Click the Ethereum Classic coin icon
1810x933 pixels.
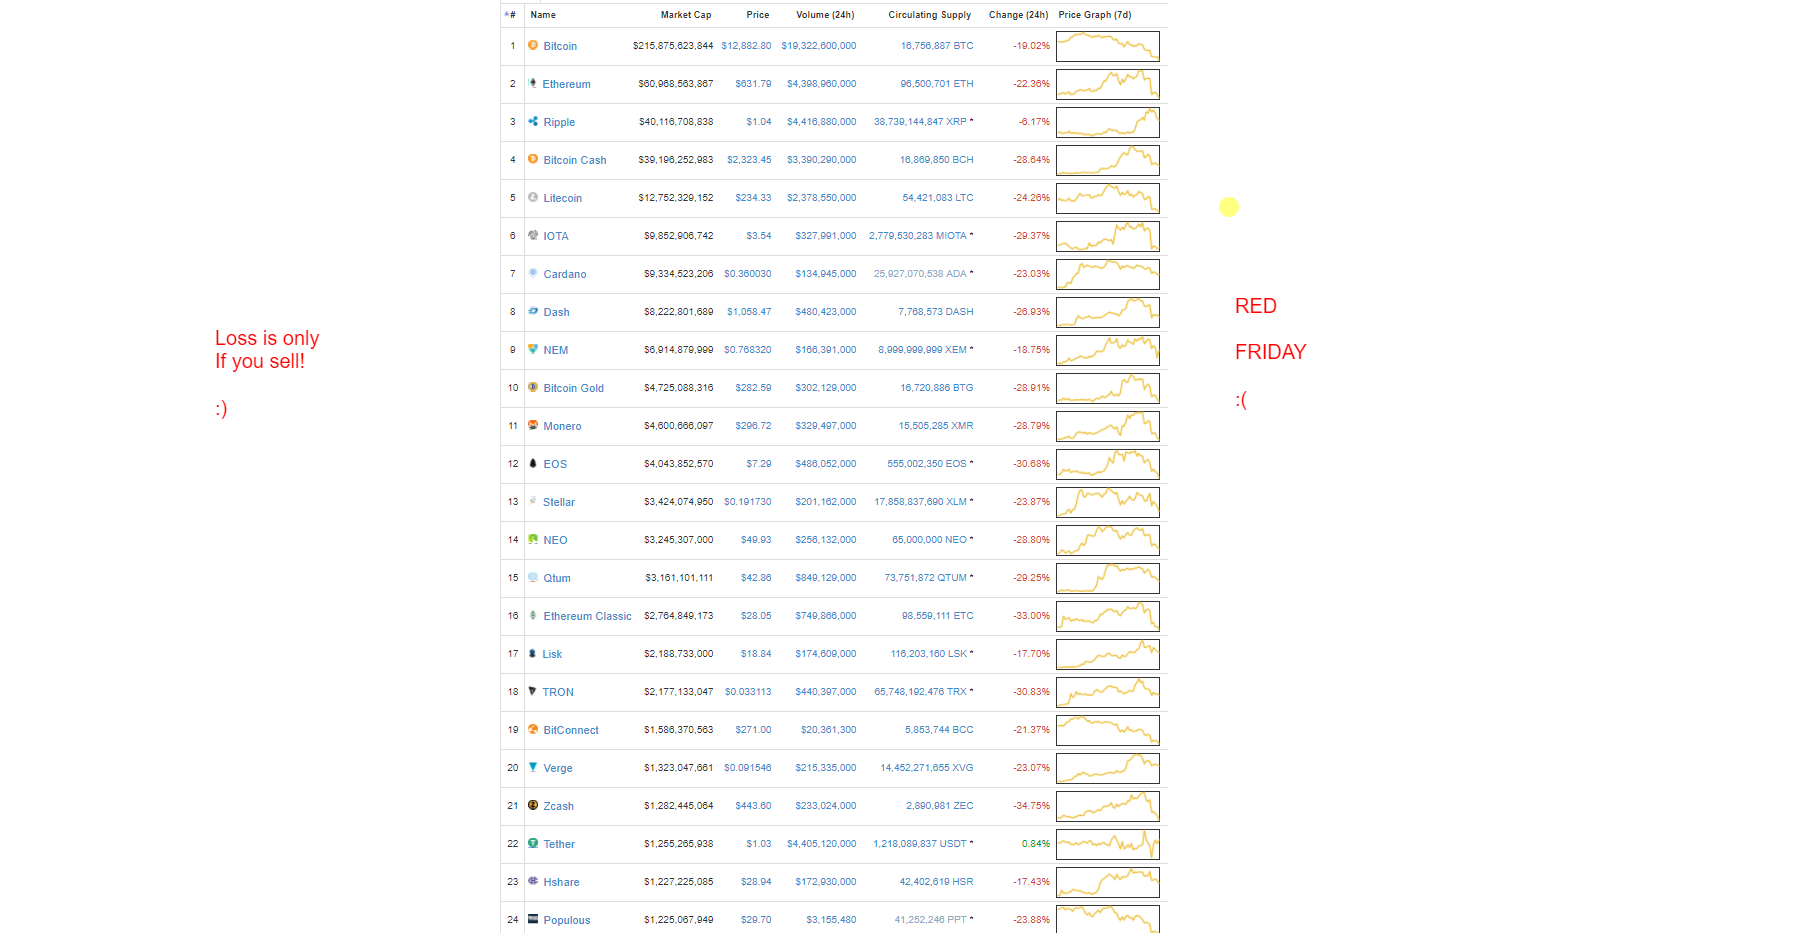(x=533, y=615)
